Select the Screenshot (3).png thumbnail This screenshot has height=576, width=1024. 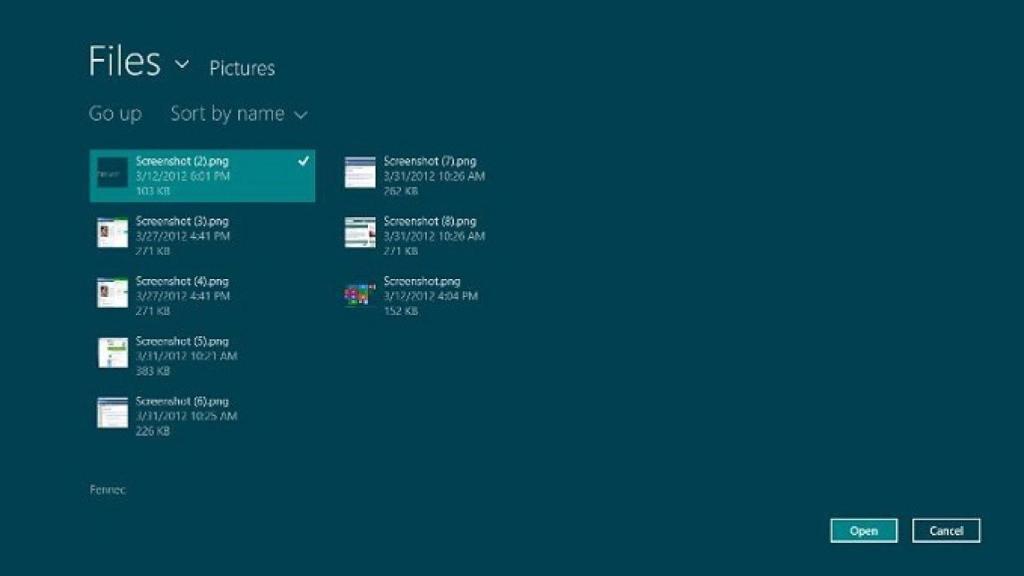(112, 233)
